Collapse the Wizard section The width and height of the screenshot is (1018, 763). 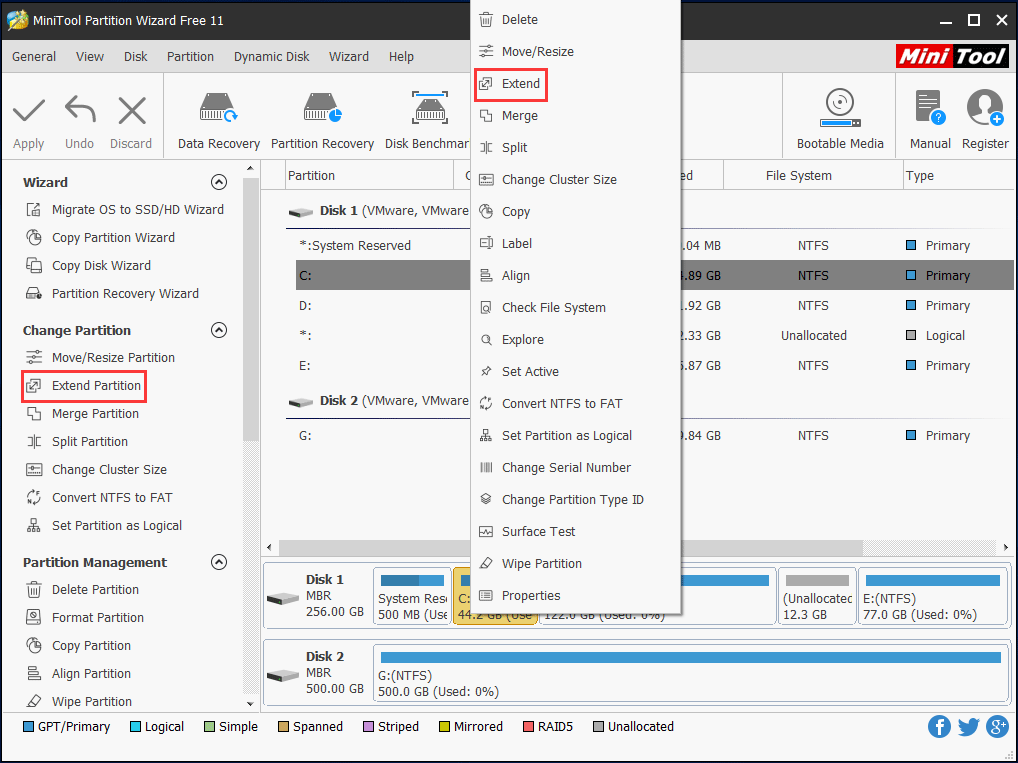click(x=219, y=182)
